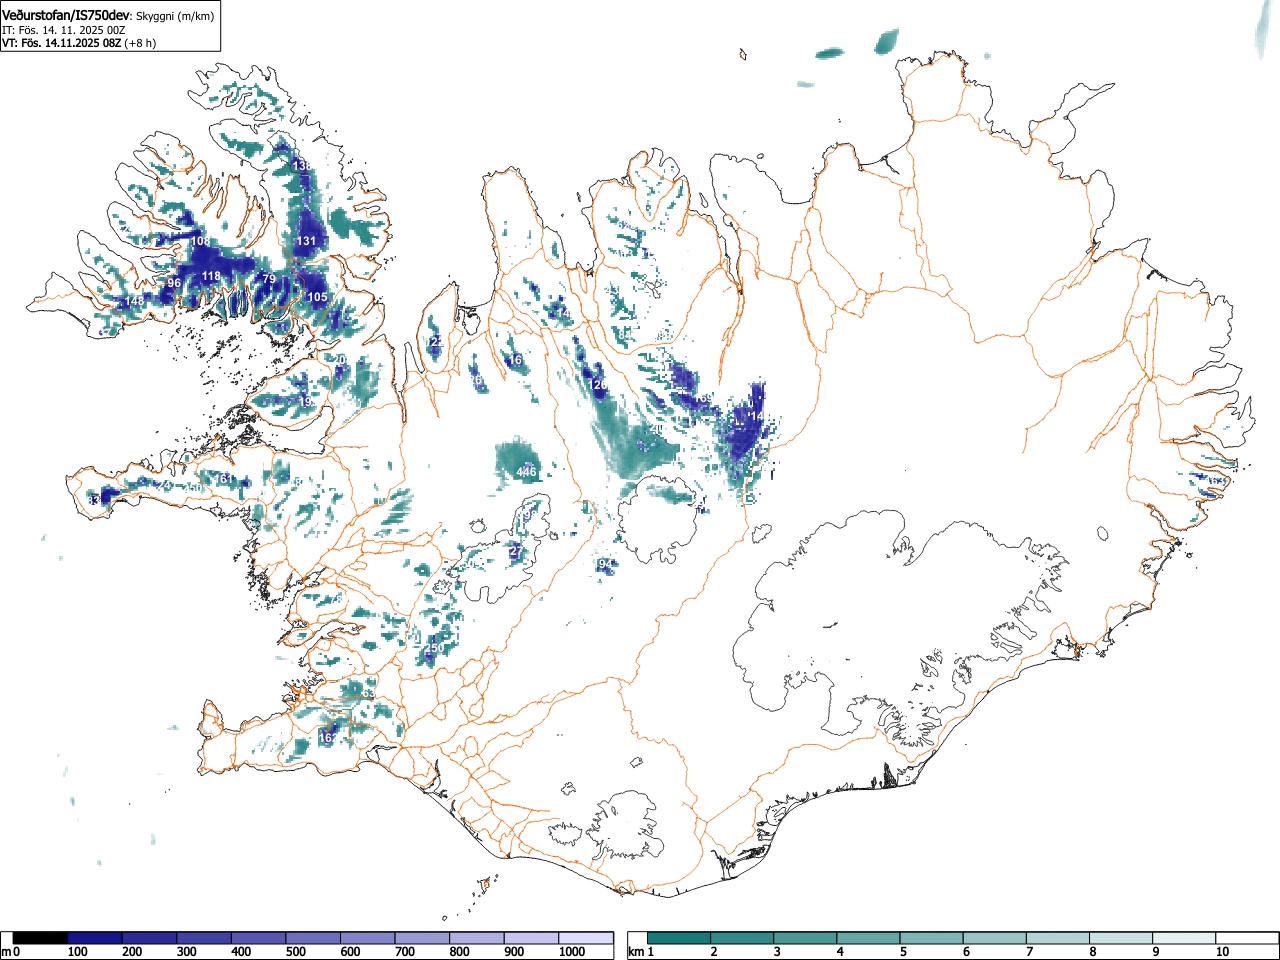Viewport: 1280px width, 960px height.
Task: Pick the 200–300 m legend color
Action: (150, 938)
